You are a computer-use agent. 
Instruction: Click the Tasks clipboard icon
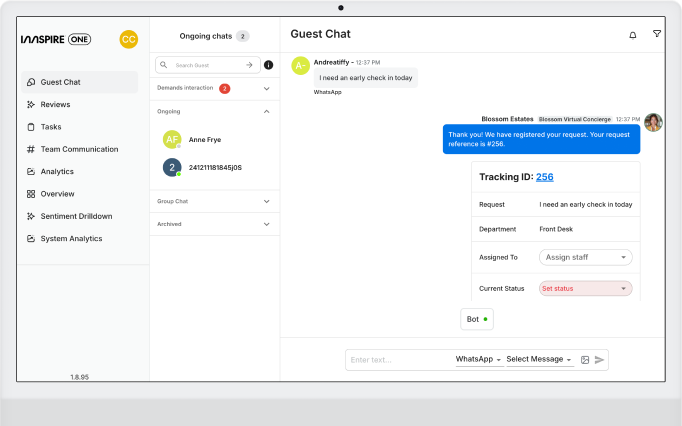click(x=31, y=127)
